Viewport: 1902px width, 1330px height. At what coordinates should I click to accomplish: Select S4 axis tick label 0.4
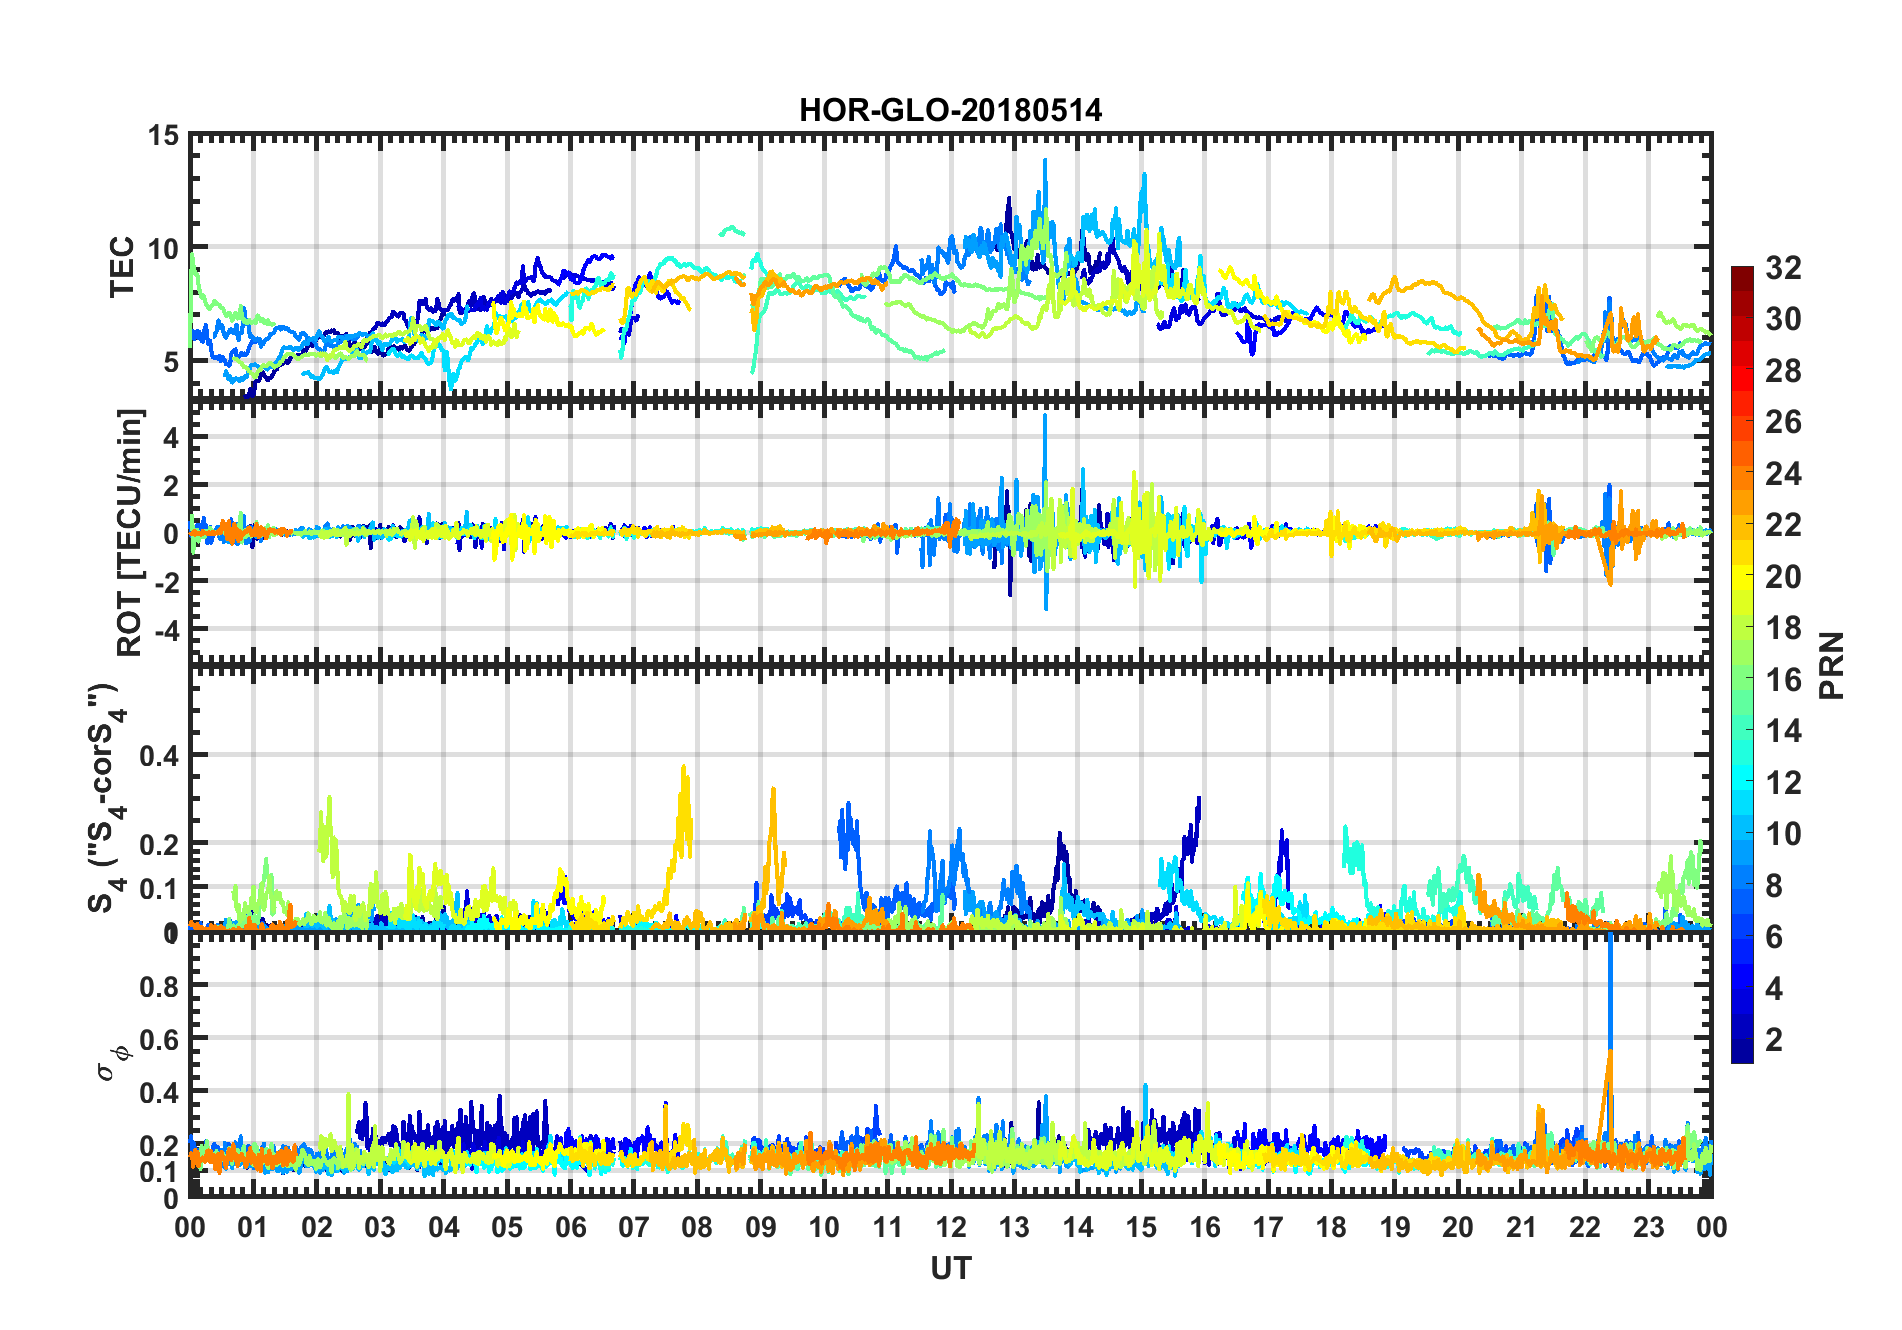(x=160, y=755)
